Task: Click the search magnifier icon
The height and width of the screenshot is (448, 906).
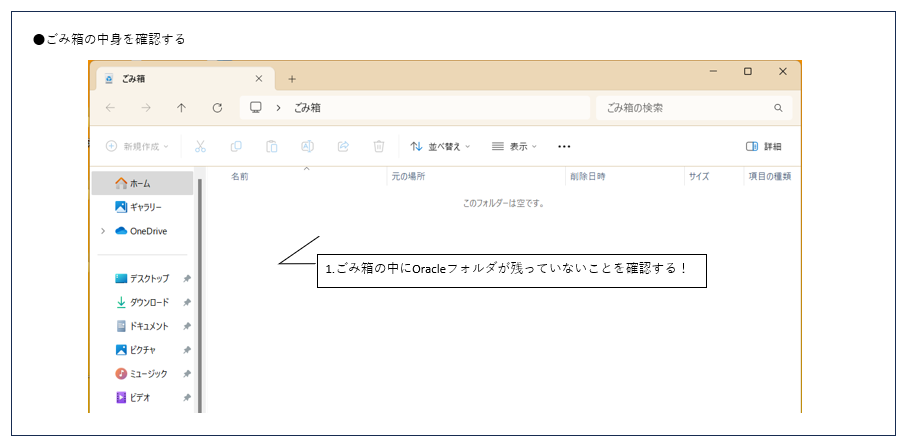Action: pyautogui.click(x=778, y=108)
